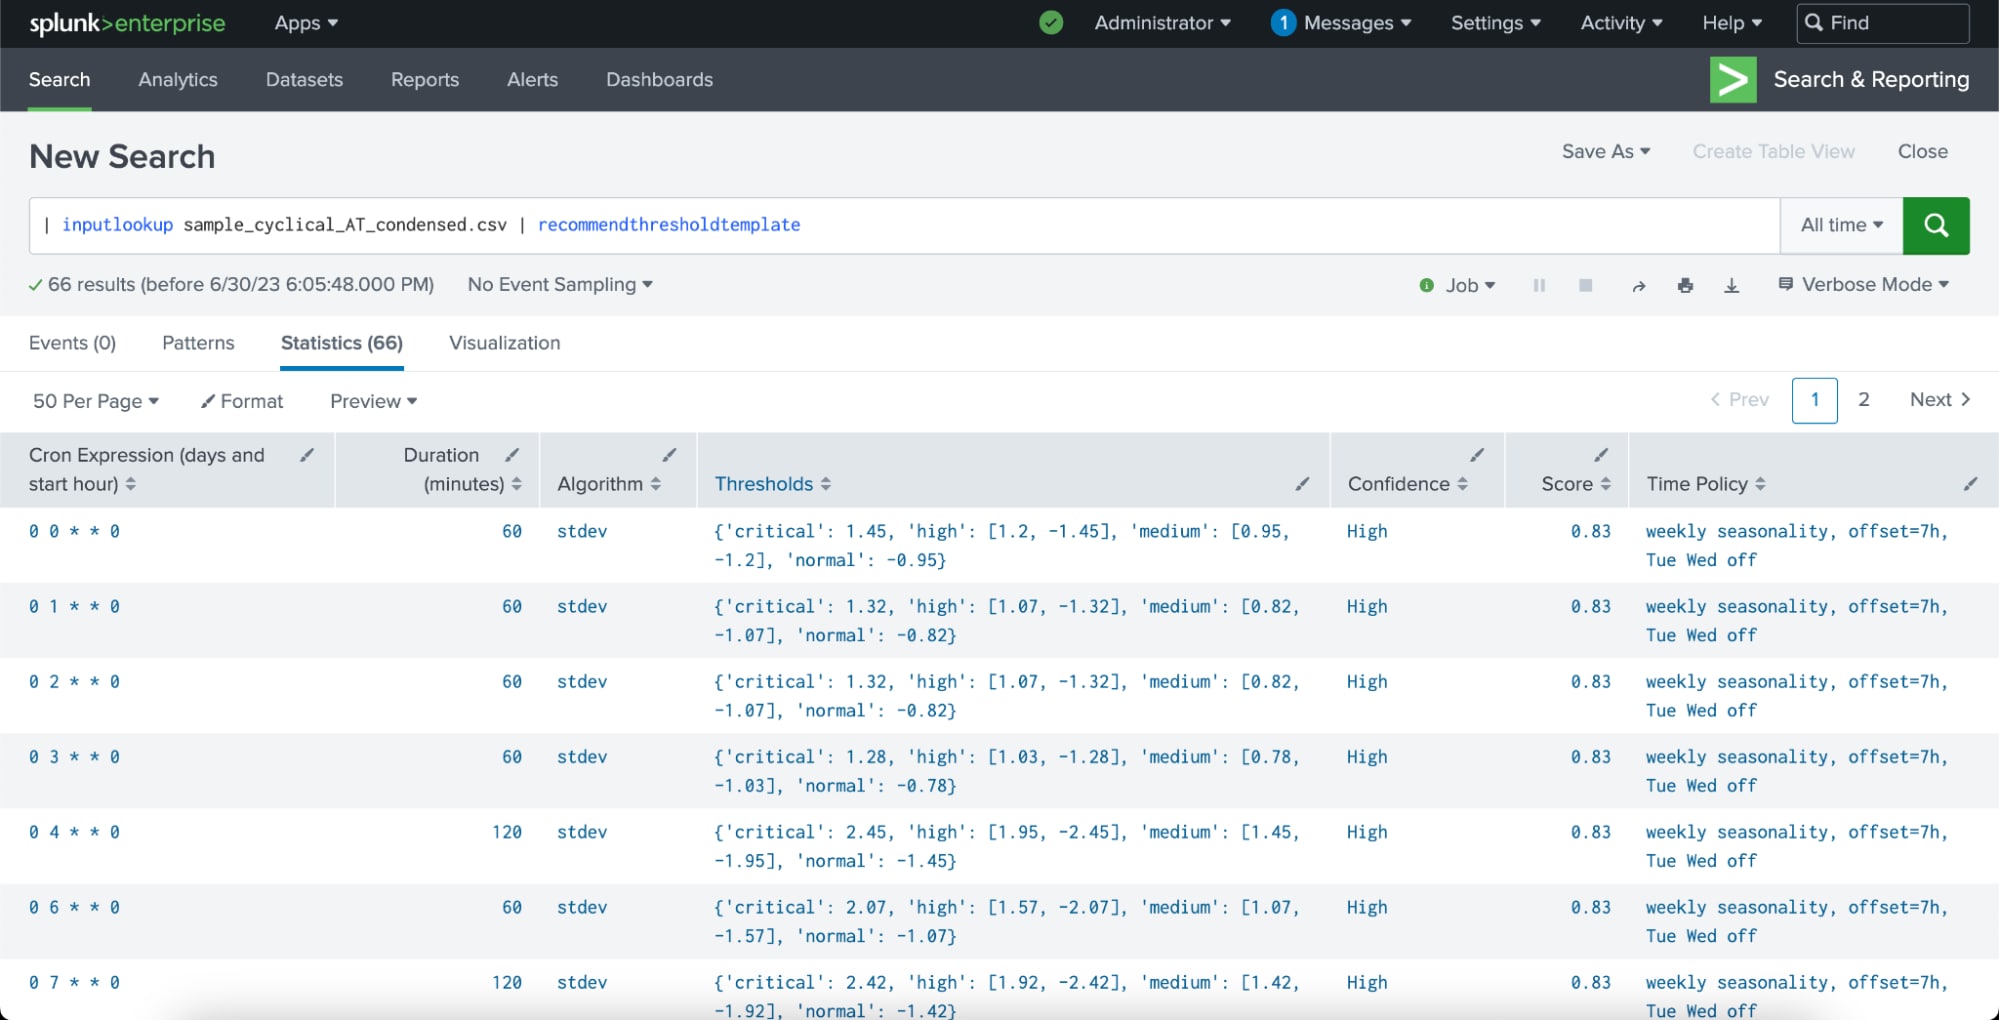Viewport: 1999px width, 1020px height.
Task: Change the All time range picker
Action: coord(1841,225)
